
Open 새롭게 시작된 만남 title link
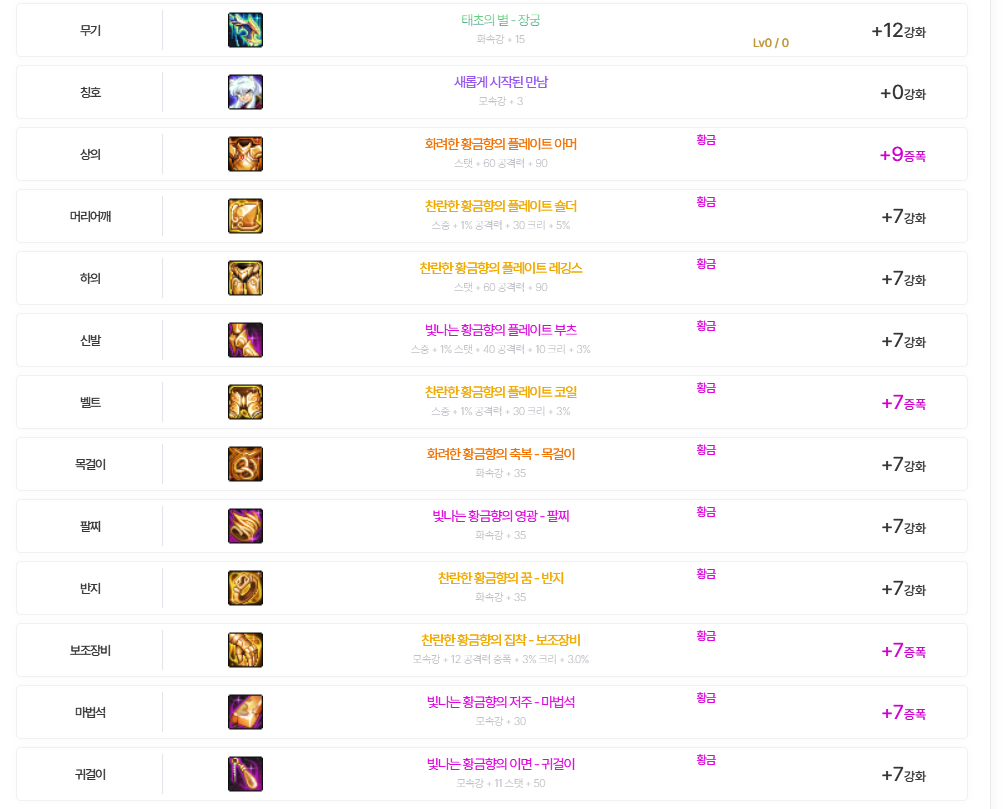pos(501,82)
